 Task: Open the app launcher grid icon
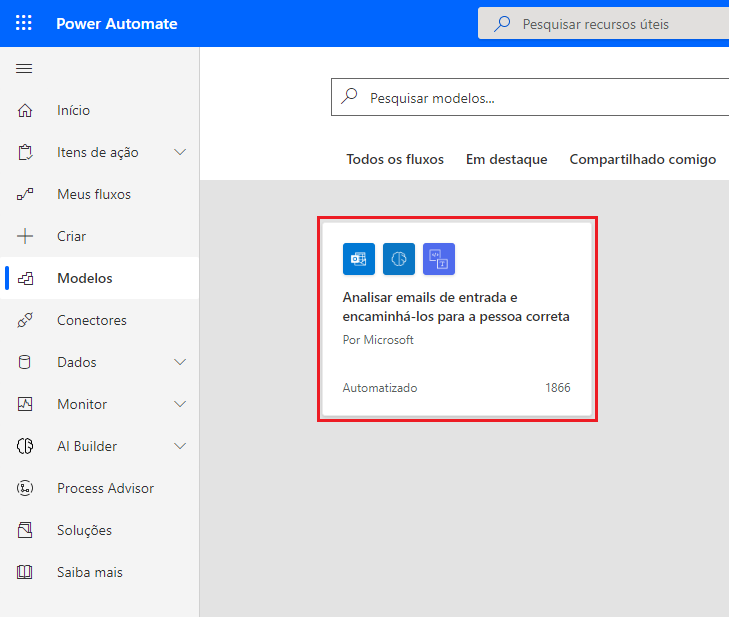click(x=24, y=23)
